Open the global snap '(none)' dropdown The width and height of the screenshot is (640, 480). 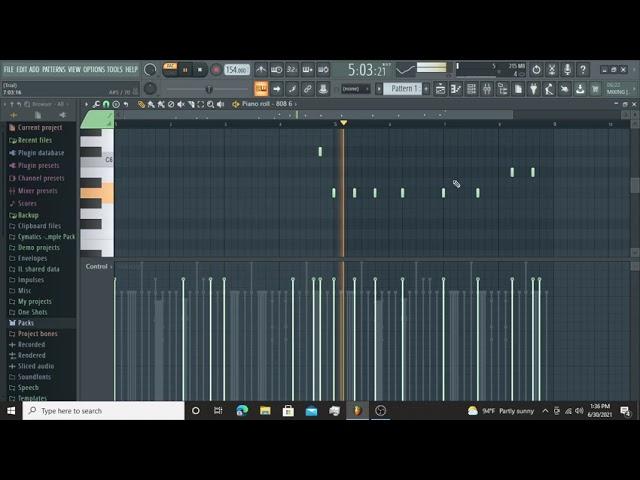coord(355,89)
